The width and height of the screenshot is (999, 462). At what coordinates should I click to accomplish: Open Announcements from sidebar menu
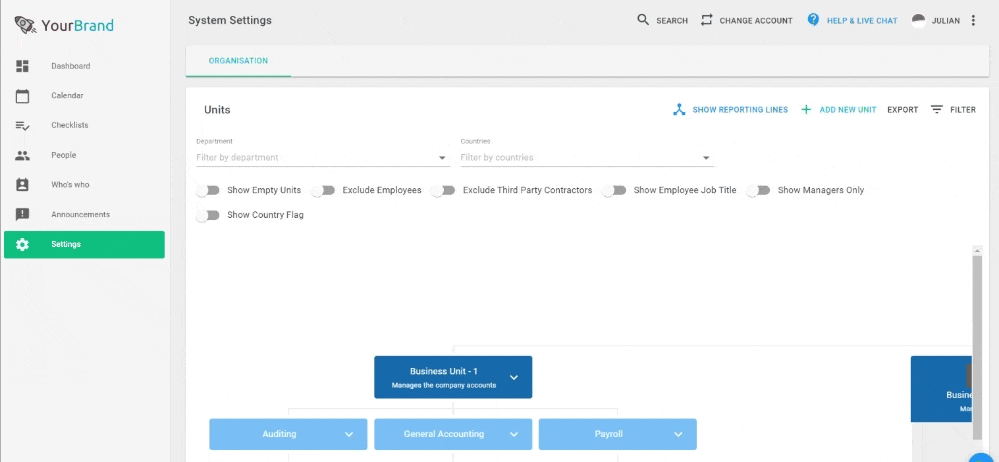click(84, 214)
